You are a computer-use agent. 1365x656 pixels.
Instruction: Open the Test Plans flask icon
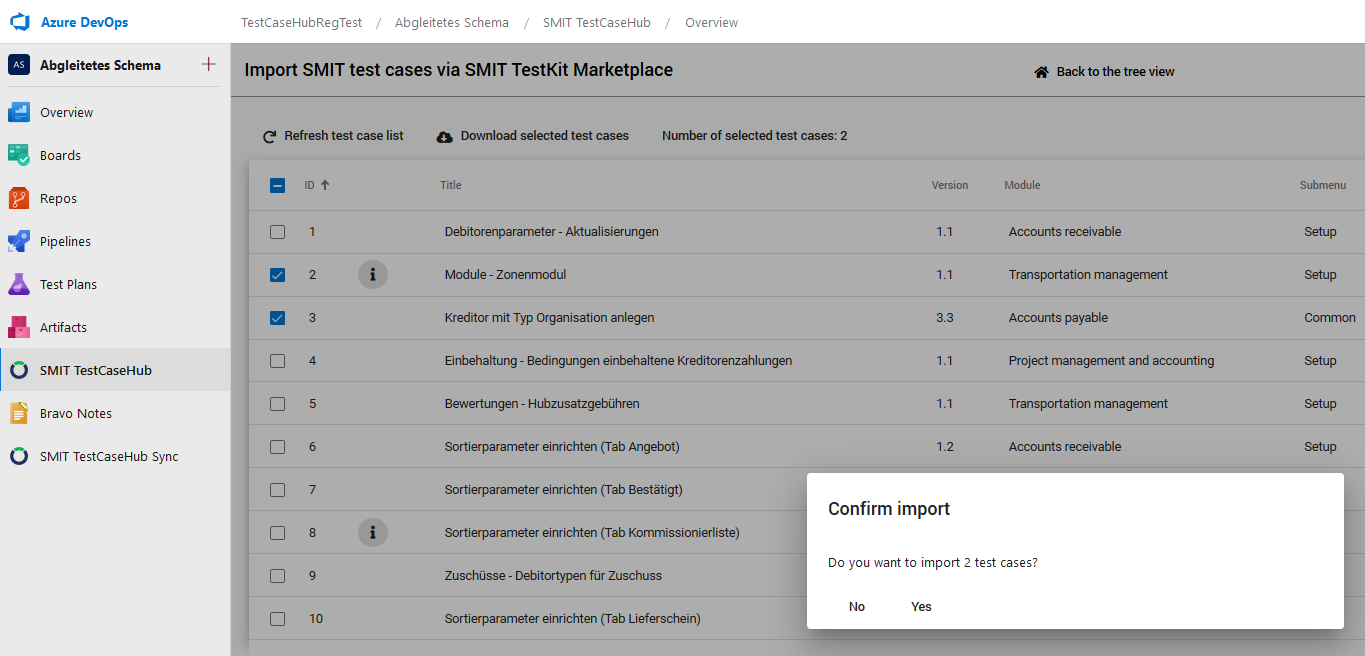(x=19, y=284)
